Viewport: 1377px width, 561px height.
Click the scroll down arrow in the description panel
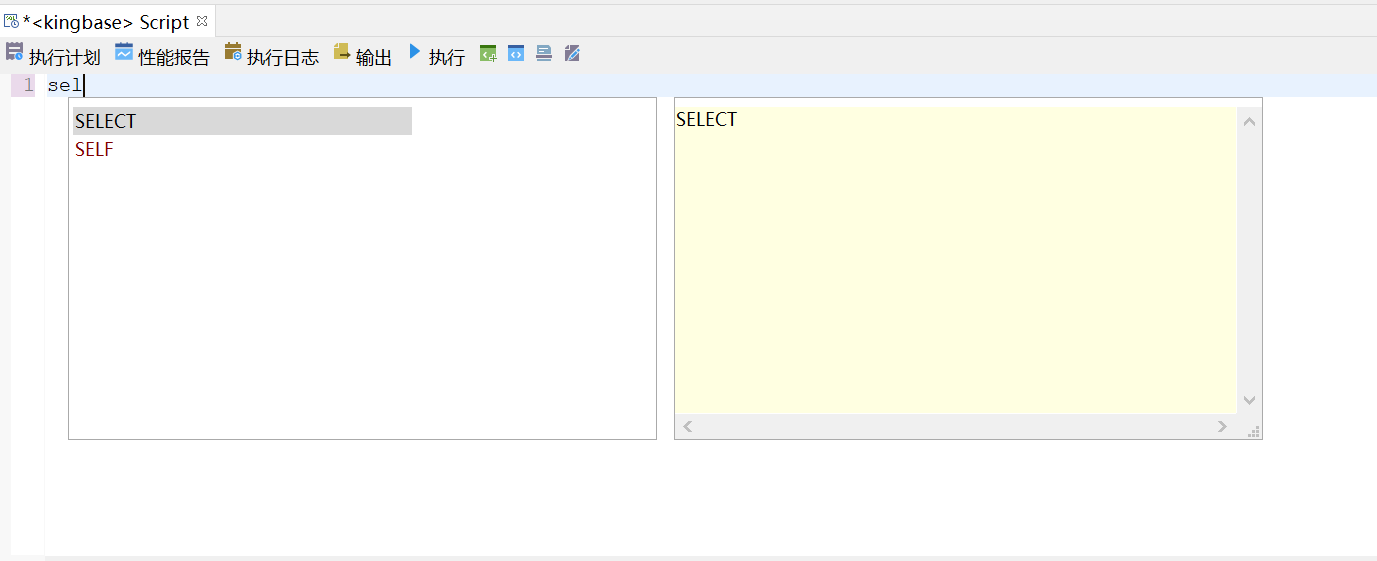[x=1249, y=400]
